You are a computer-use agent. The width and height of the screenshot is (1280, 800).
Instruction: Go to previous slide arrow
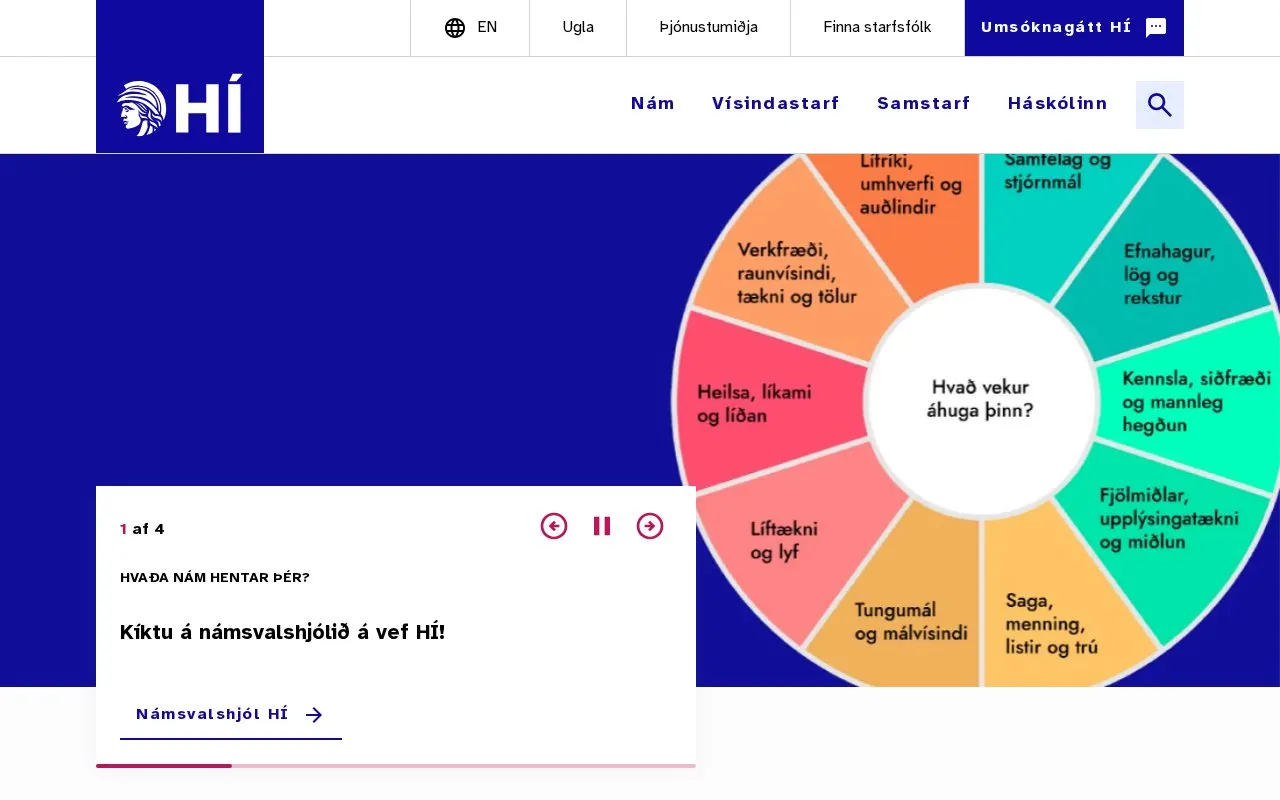(554, 526)
